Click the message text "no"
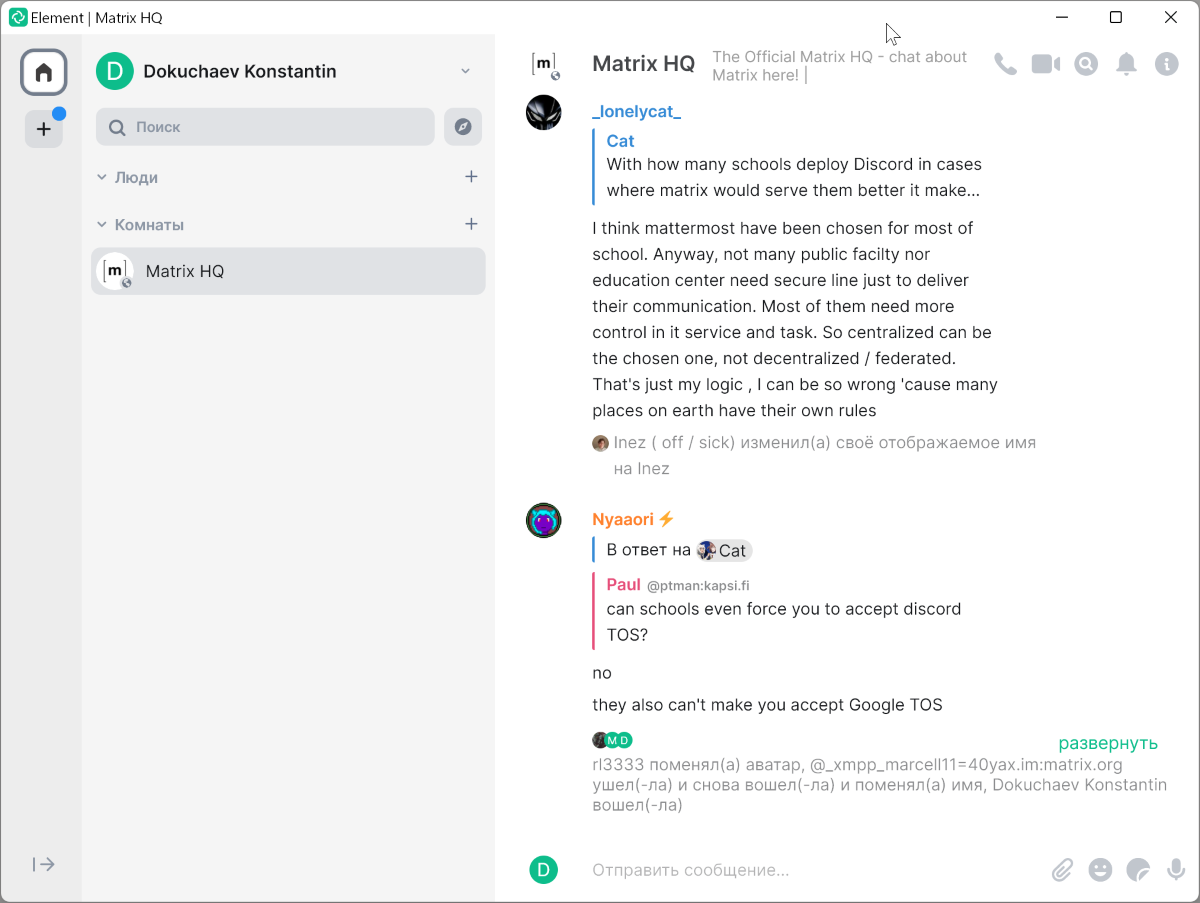 click(602, 673)
